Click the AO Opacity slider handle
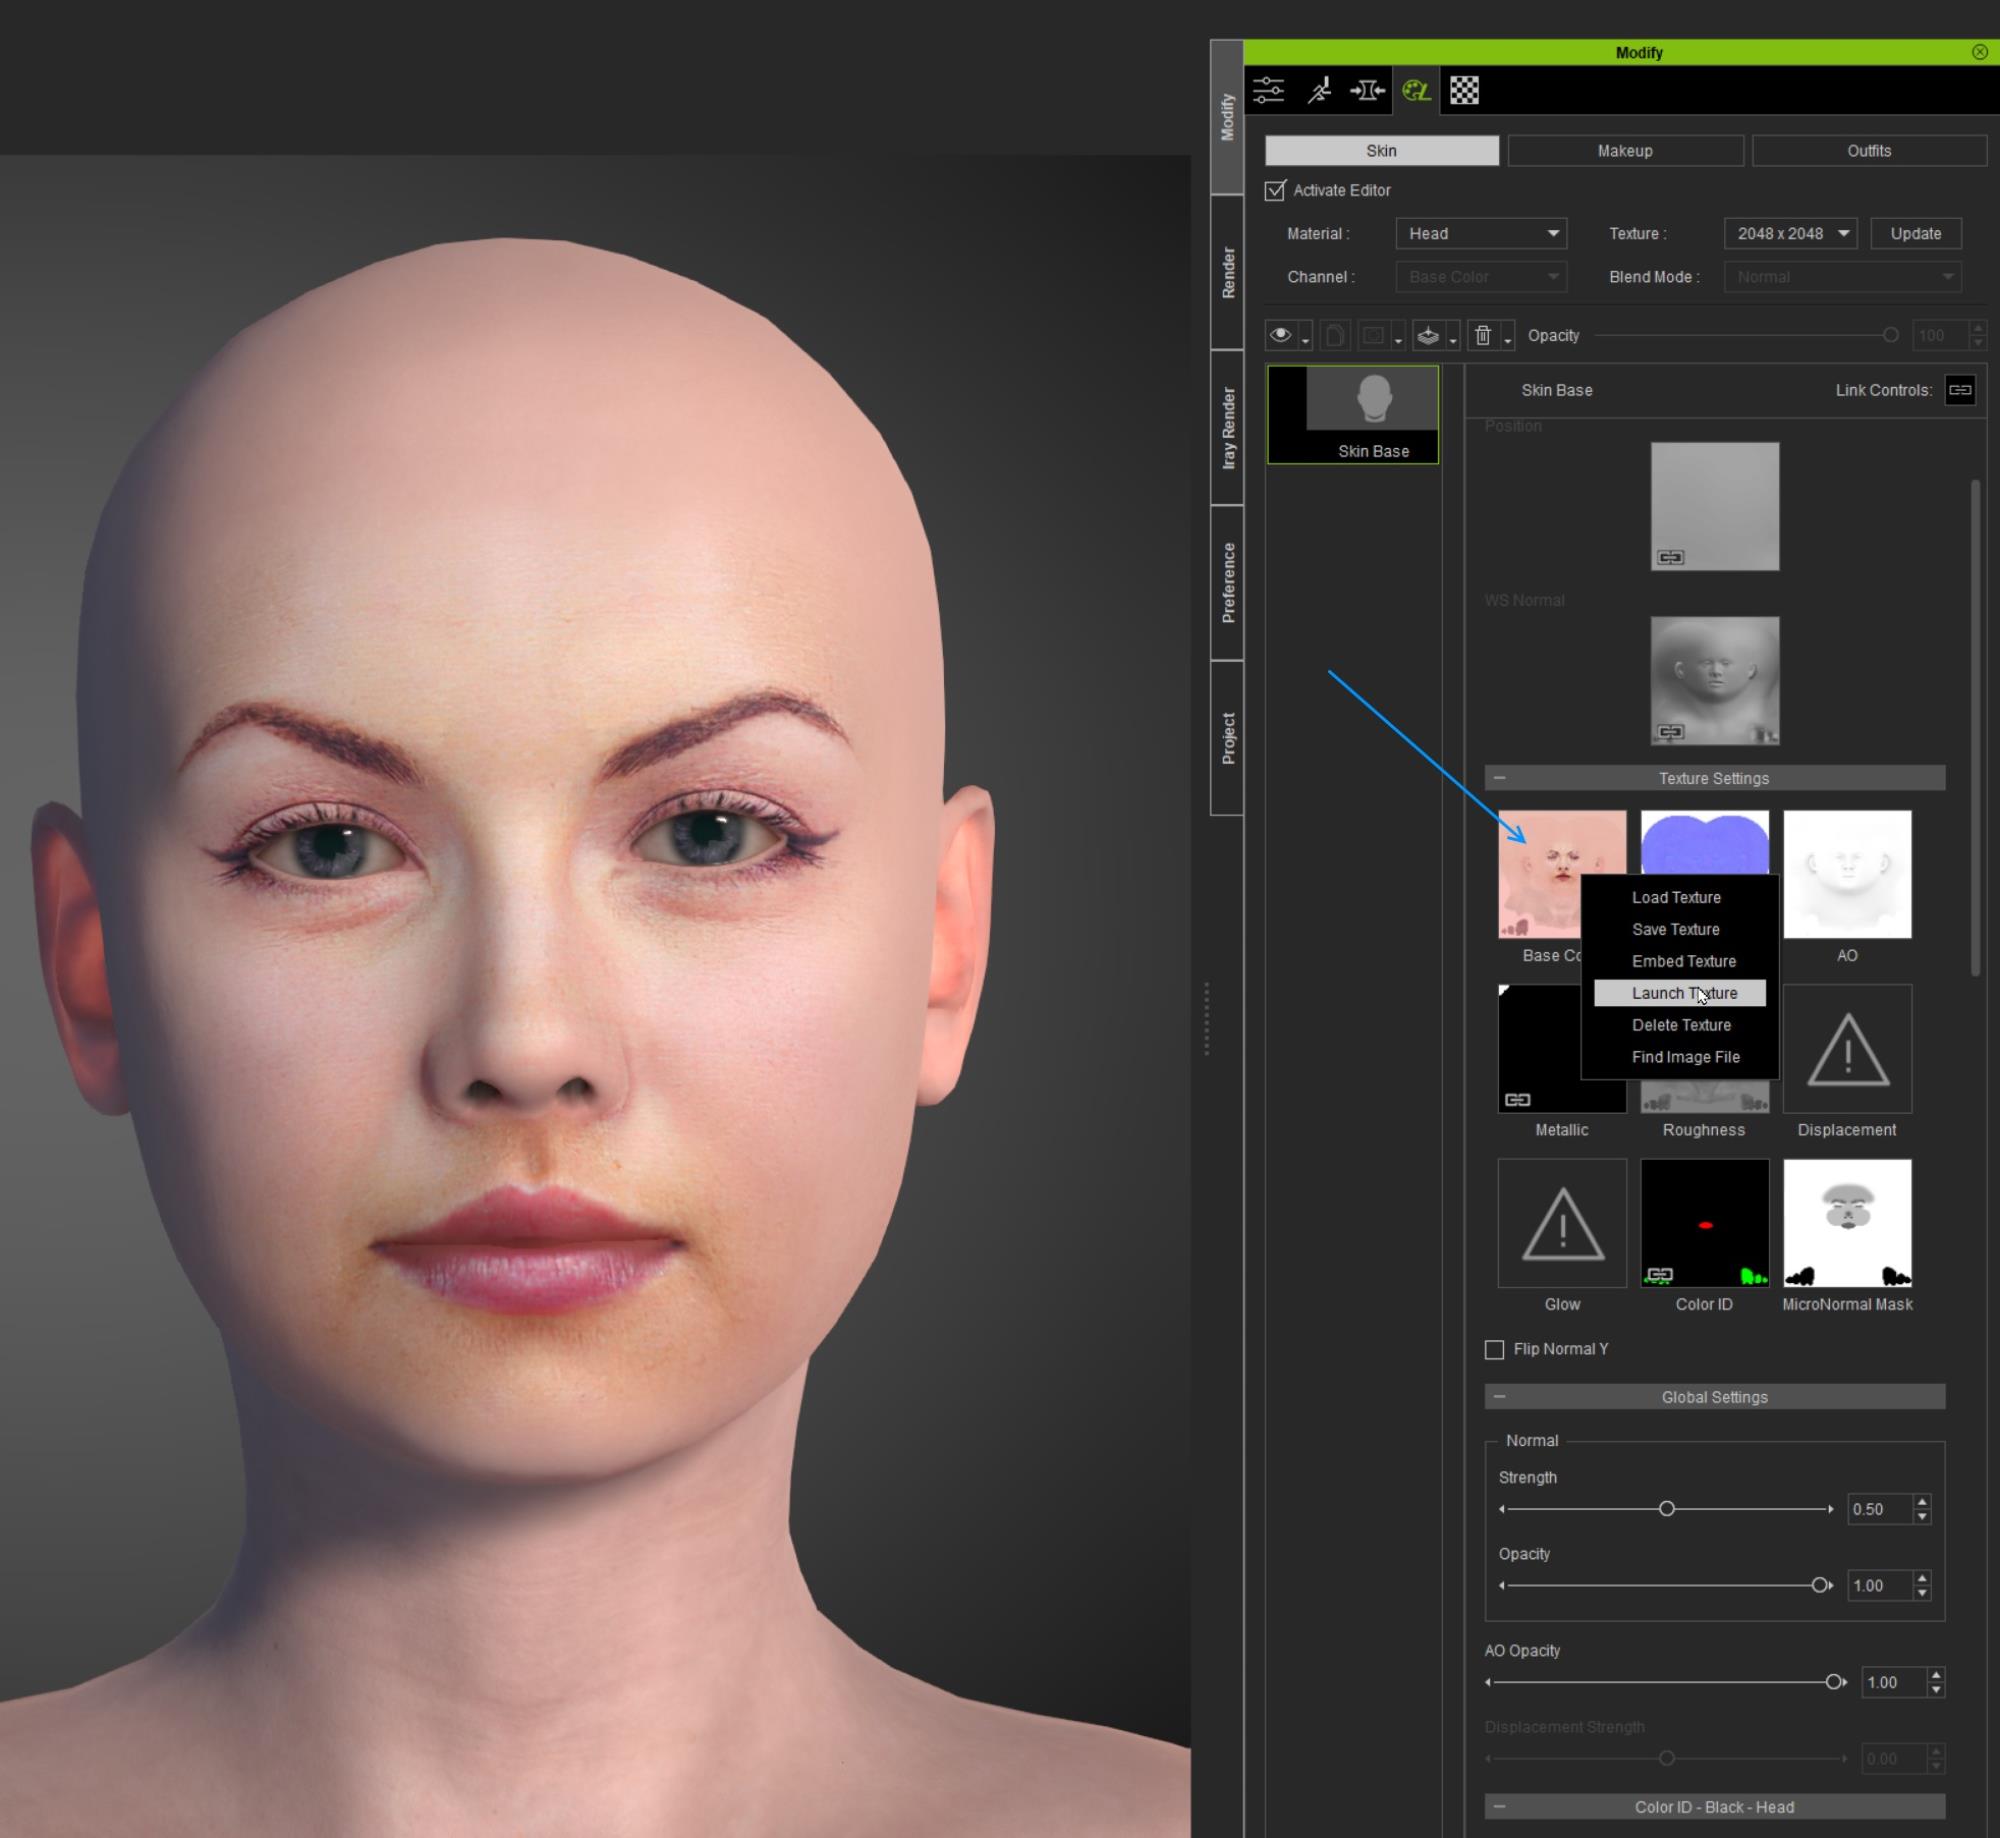Image resolution: width=2000 pixels, height=1838 pixels. pyautogui.click(x=1834, y=1682)
